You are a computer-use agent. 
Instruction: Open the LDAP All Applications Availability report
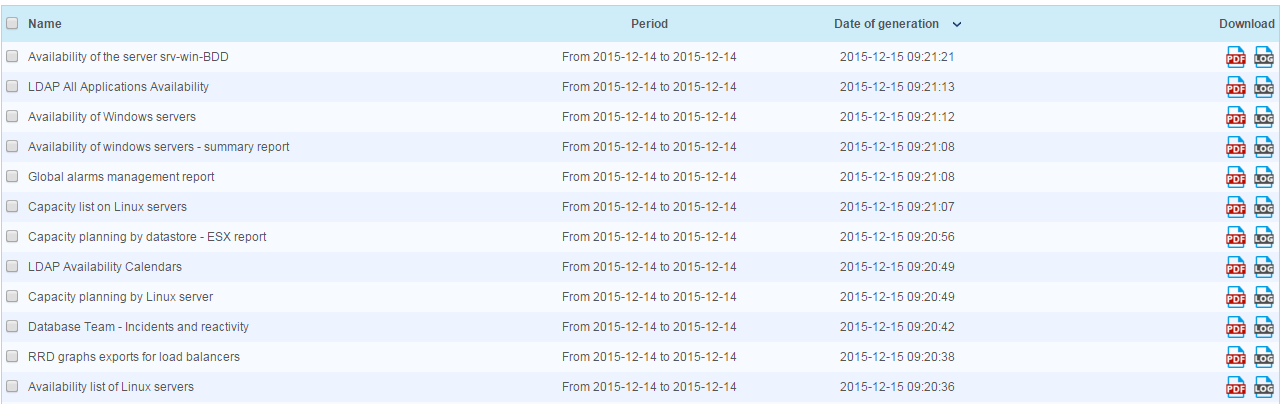click(x=118, y=87)
